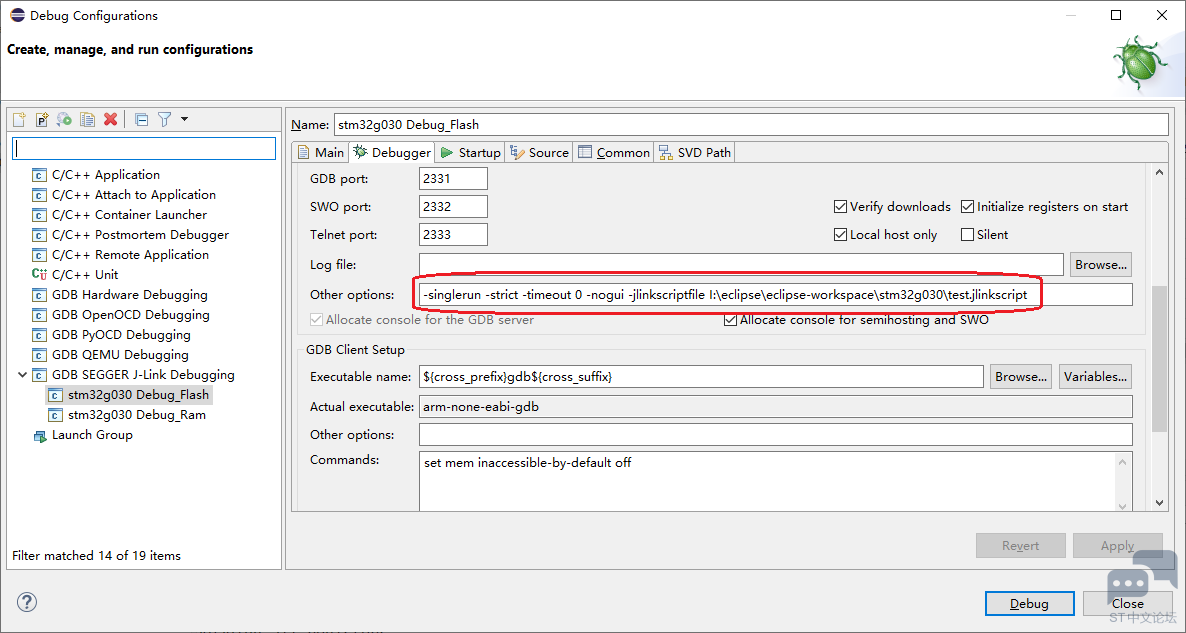Toggle Allocate console for semihosting and SWO
Screen dimensions: 1186x633
point(730,320)
